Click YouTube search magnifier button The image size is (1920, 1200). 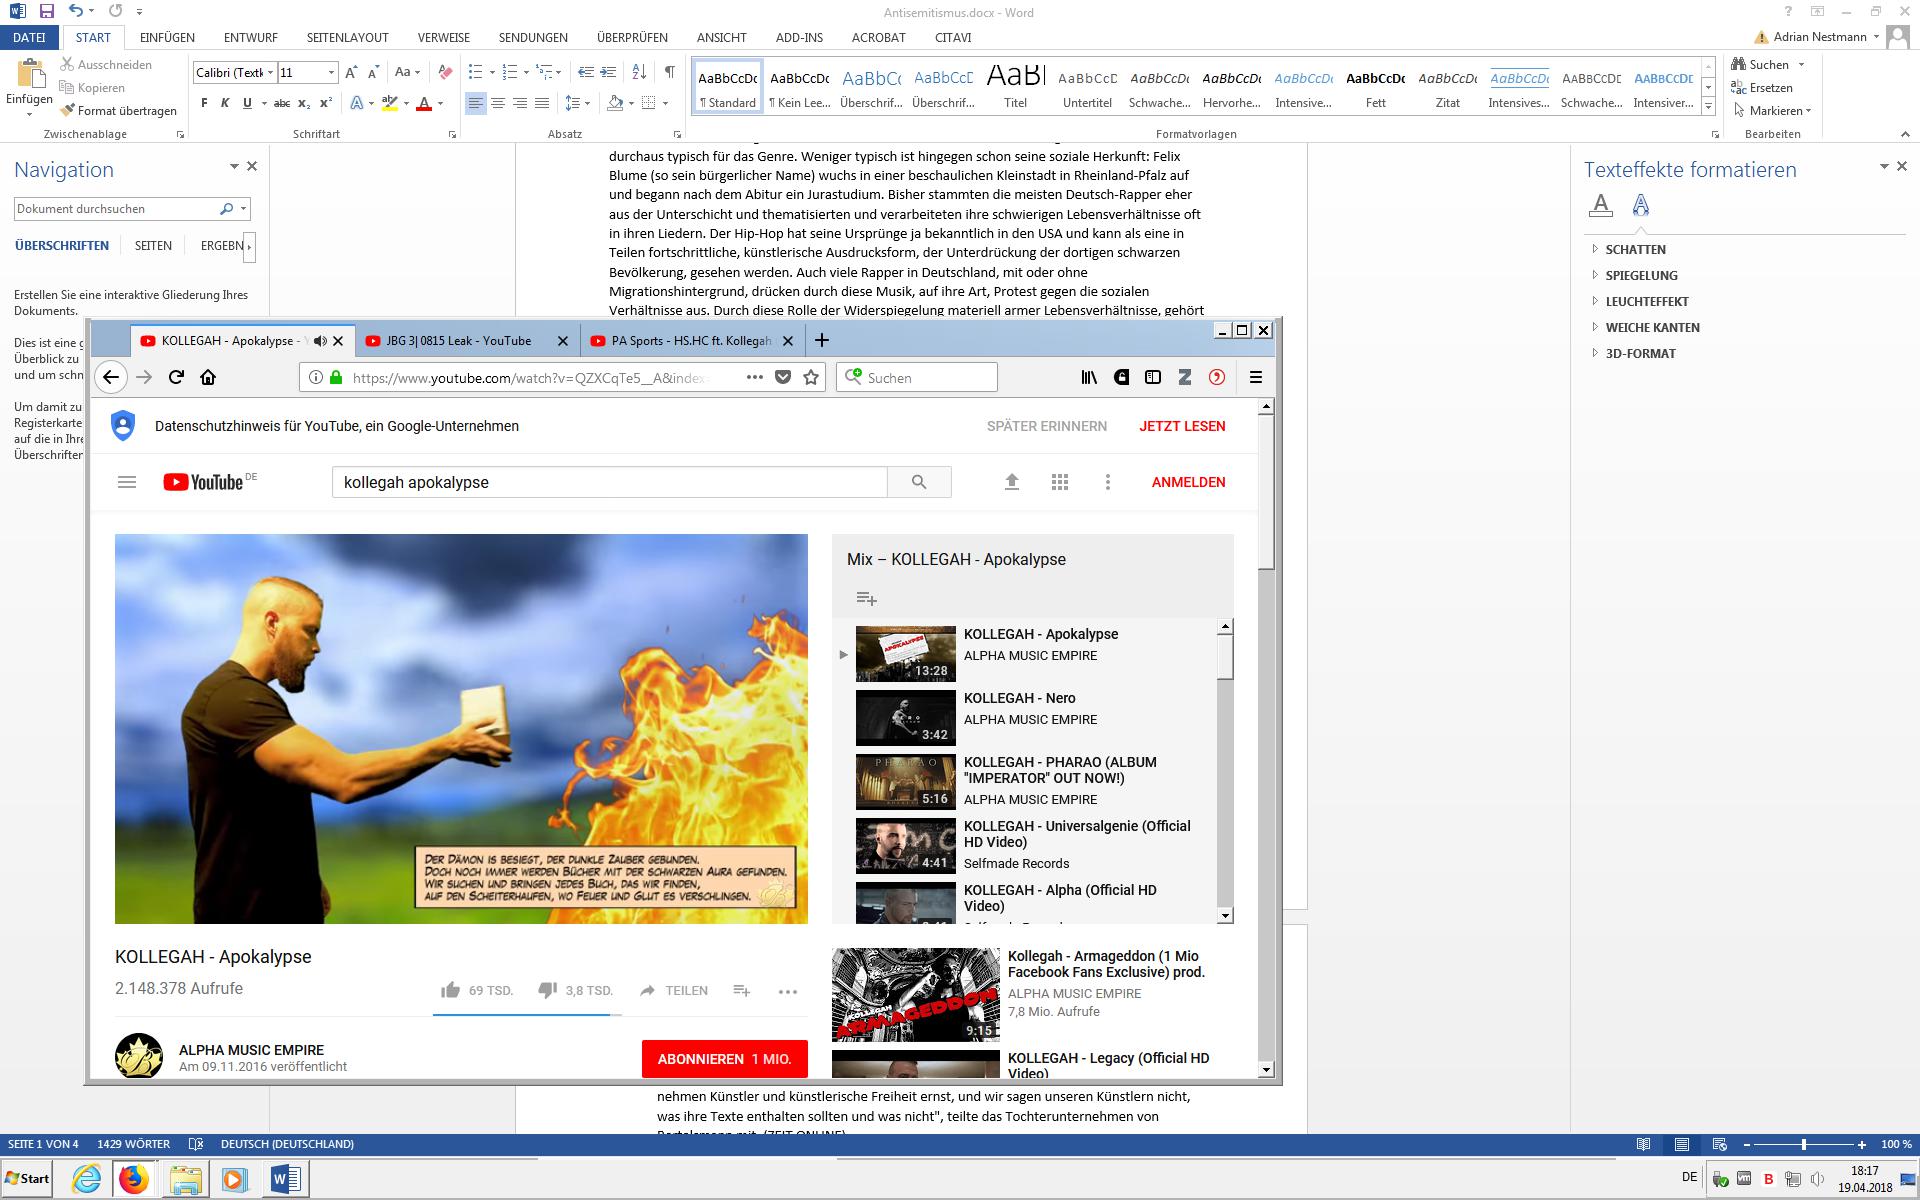tap(919, 482)
